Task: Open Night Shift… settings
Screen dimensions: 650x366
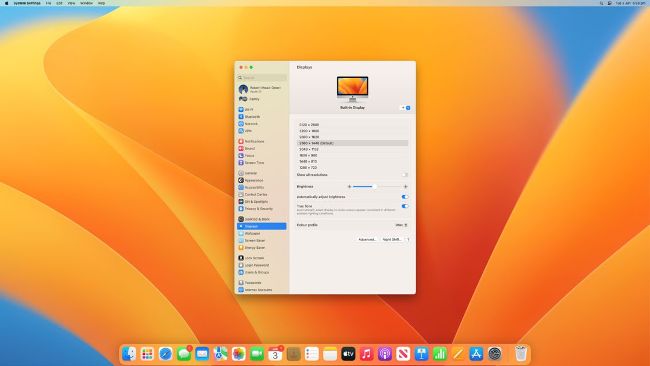Action: tap(392, 239)
